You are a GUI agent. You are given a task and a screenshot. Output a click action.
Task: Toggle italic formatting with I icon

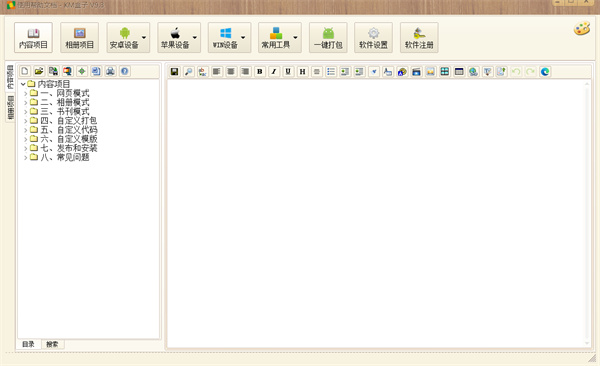click(x=274, y=72)
